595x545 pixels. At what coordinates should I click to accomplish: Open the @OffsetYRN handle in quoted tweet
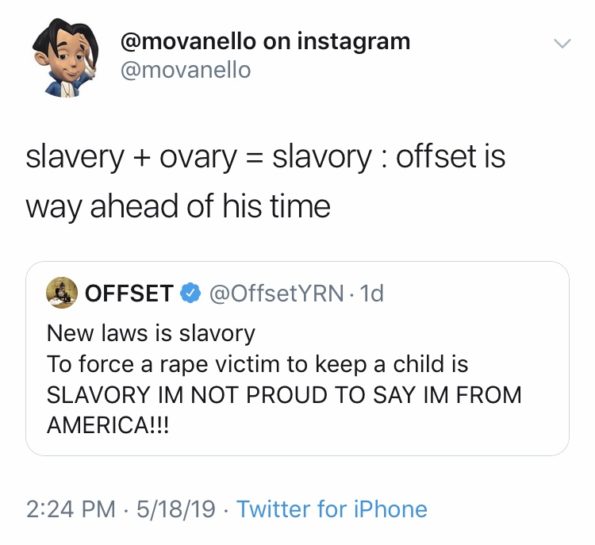pyautogui.click(x=276, y=293)
